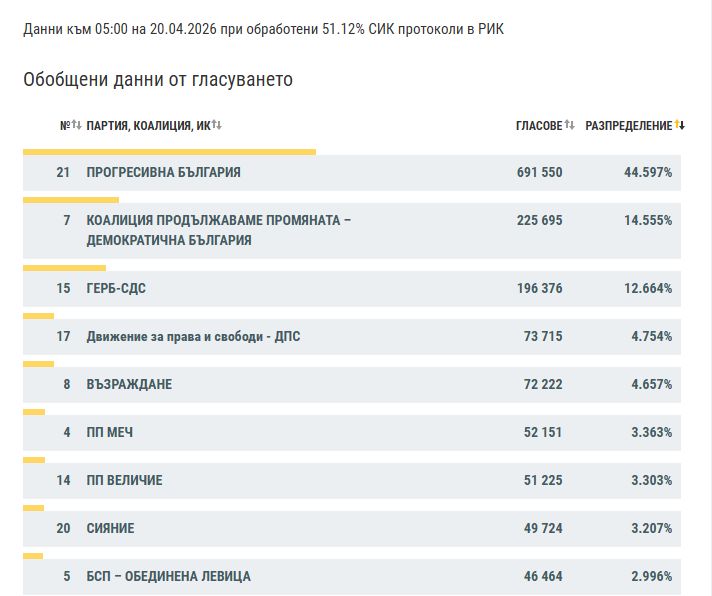Sort by the ГЛАСОВЕ column label
The width and height of the screenshot is (712, 596).
539,125
